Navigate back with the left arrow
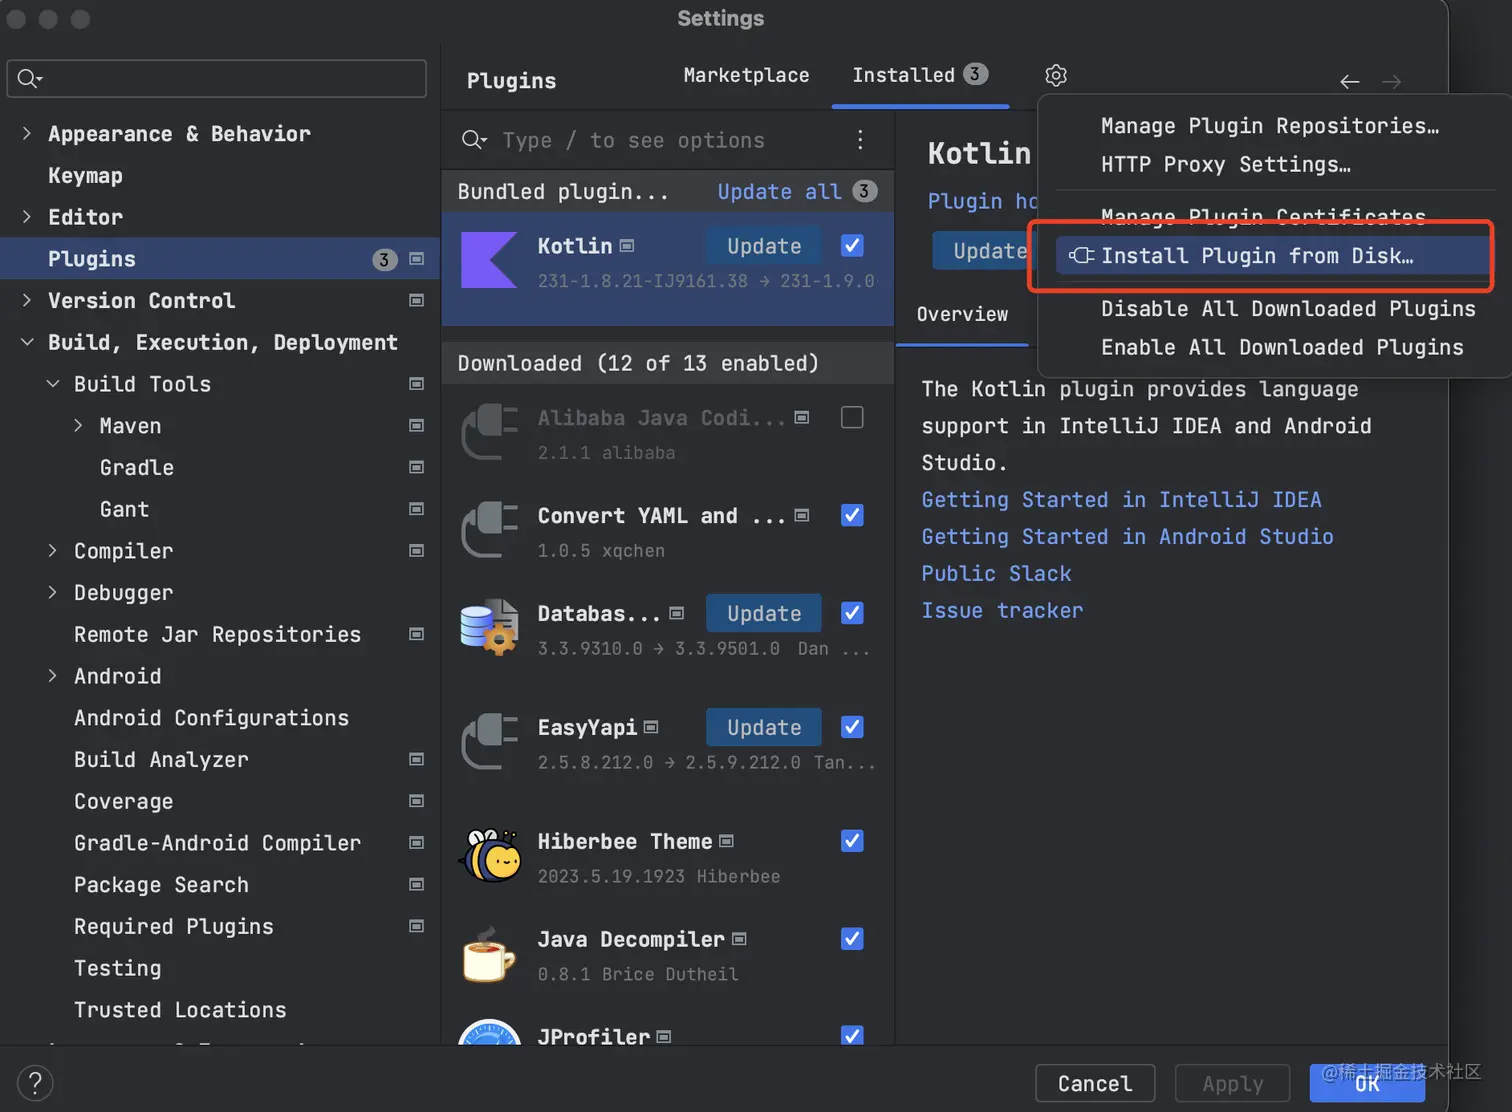 pos(1349,82)
